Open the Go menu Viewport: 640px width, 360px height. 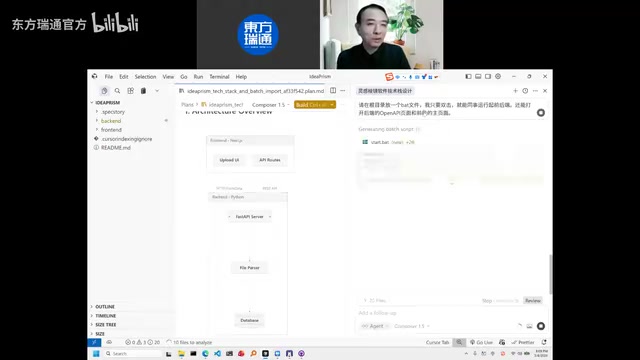[184, 77]
